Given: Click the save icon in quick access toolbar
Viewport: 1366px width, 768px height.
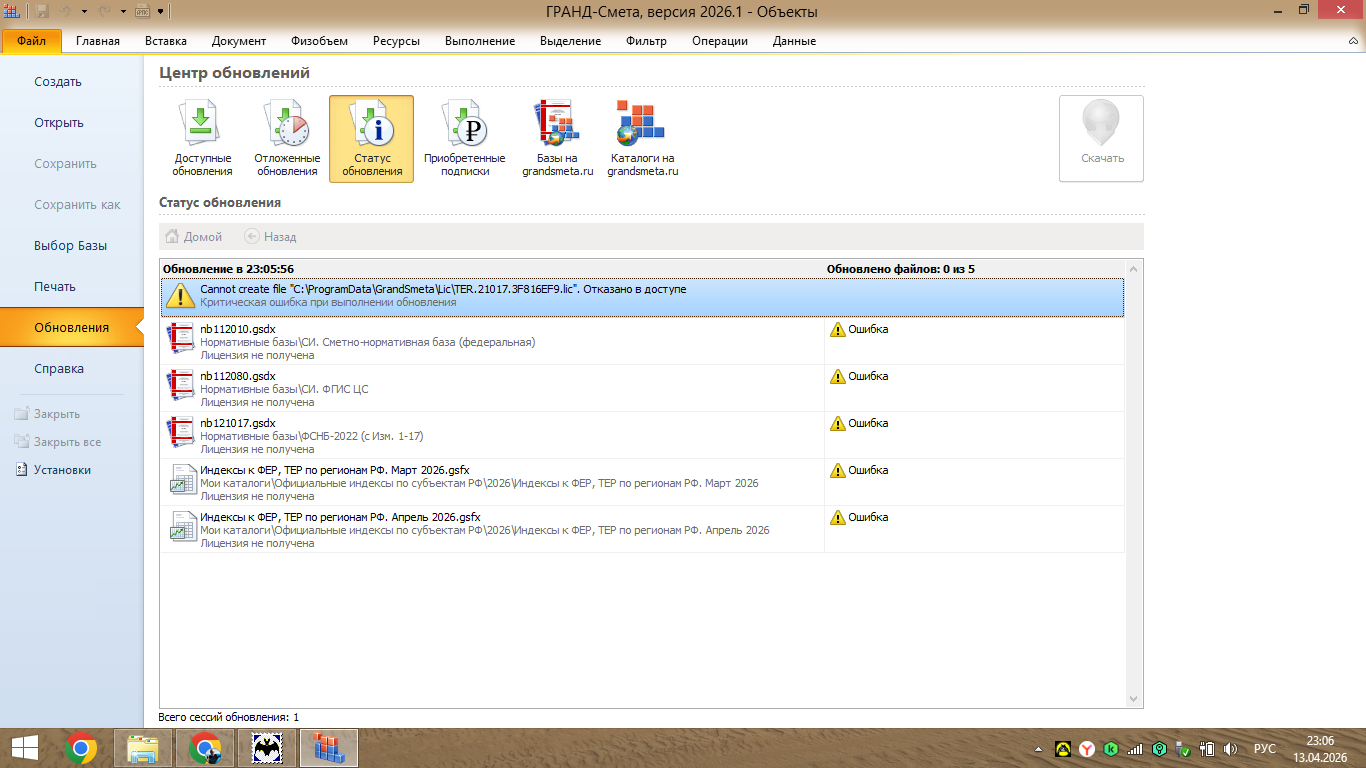Looking at the screenshot, I should [x=43, y=11].
